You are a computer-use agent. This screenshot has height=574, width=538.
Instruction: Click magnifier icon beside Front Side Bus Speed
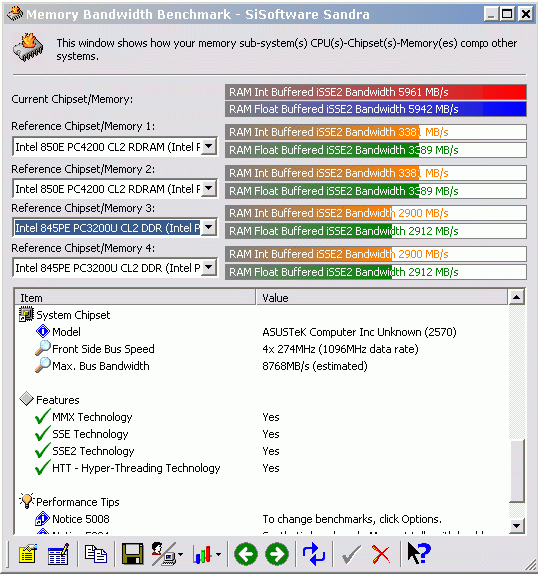43,348
